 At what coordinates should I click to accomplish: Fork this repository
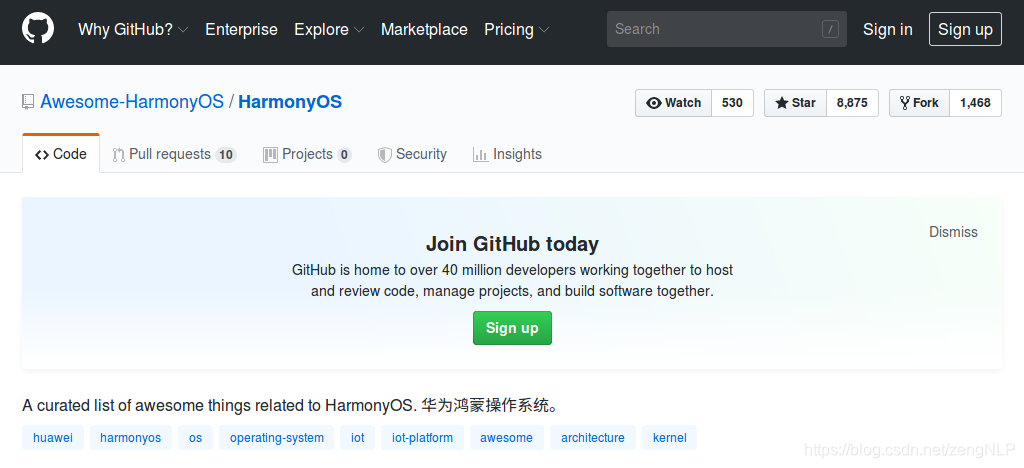[x=920, y=103]
